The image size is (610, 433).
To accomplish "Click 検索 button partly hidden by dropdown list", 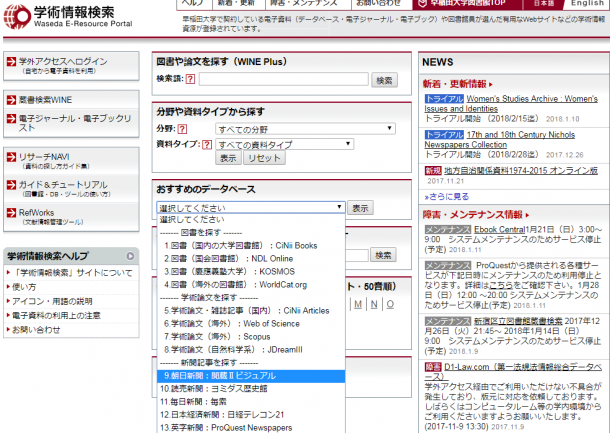I will 383,255.
